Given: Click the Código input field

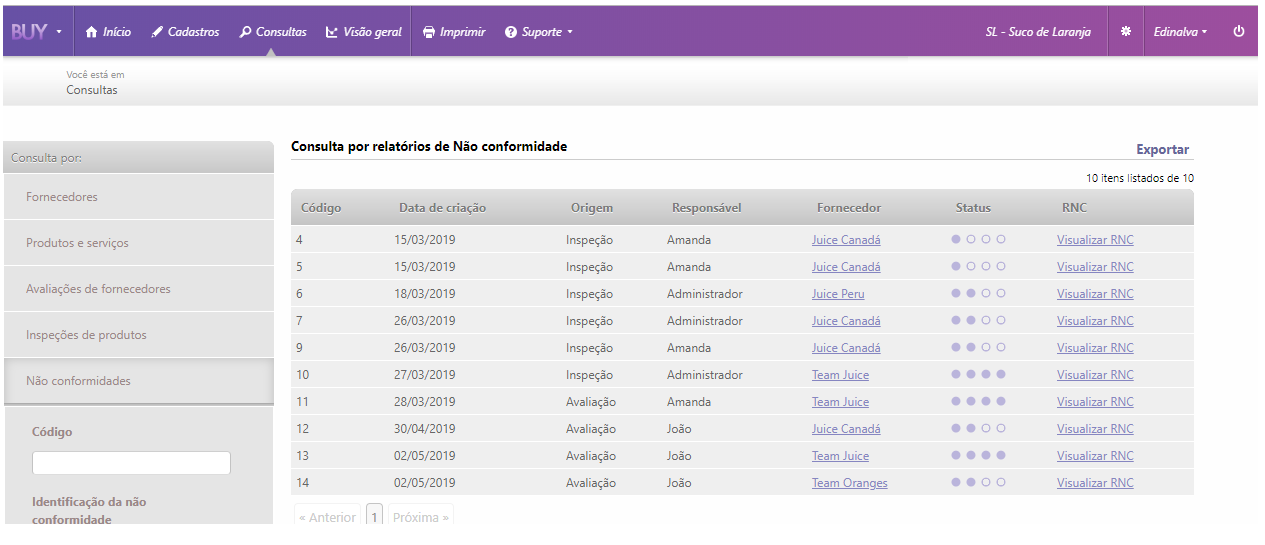Looking at the screenshot, I should [131, 463].
